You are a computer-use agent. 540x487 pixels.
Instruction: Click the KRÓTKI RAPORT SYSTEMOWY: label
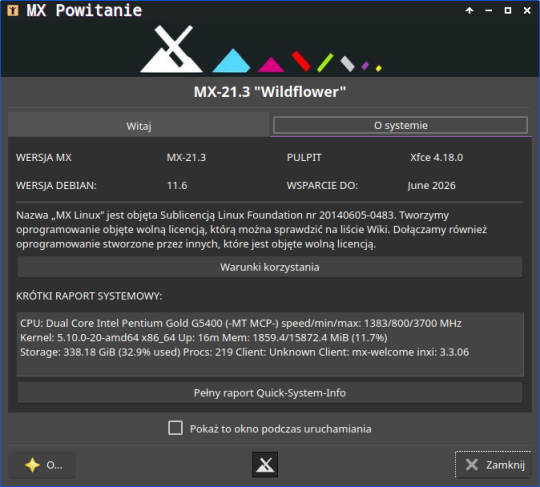(89, 296)
